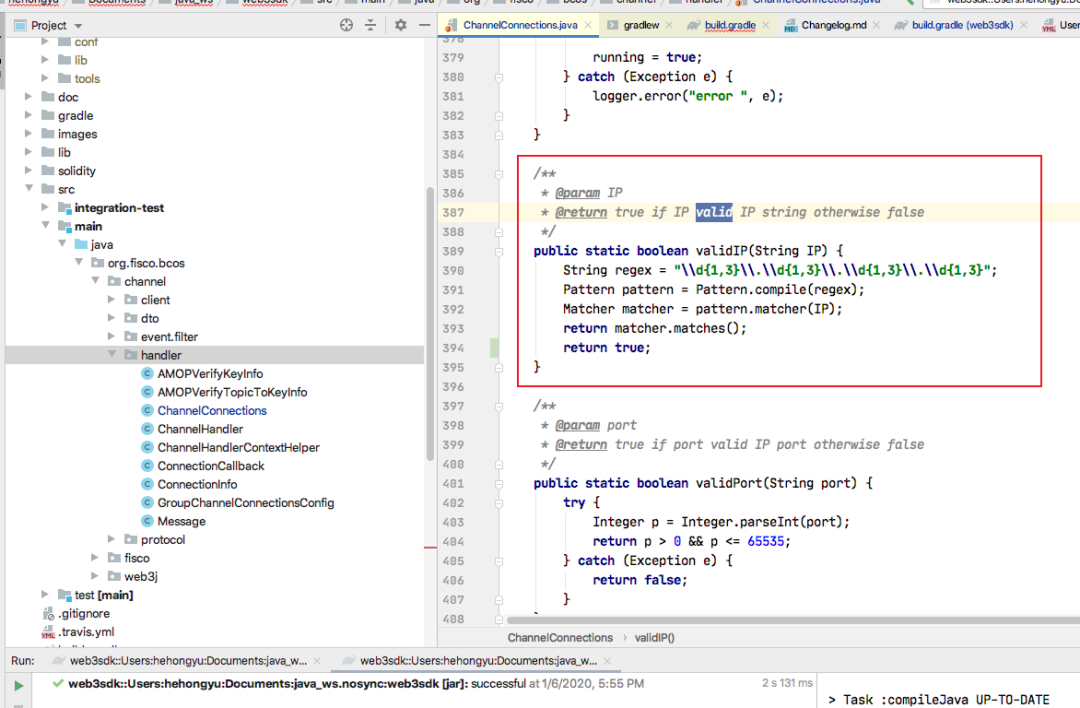Open .gitignore file
This screenshot has width=1080, height=708.
click(83, 614)
